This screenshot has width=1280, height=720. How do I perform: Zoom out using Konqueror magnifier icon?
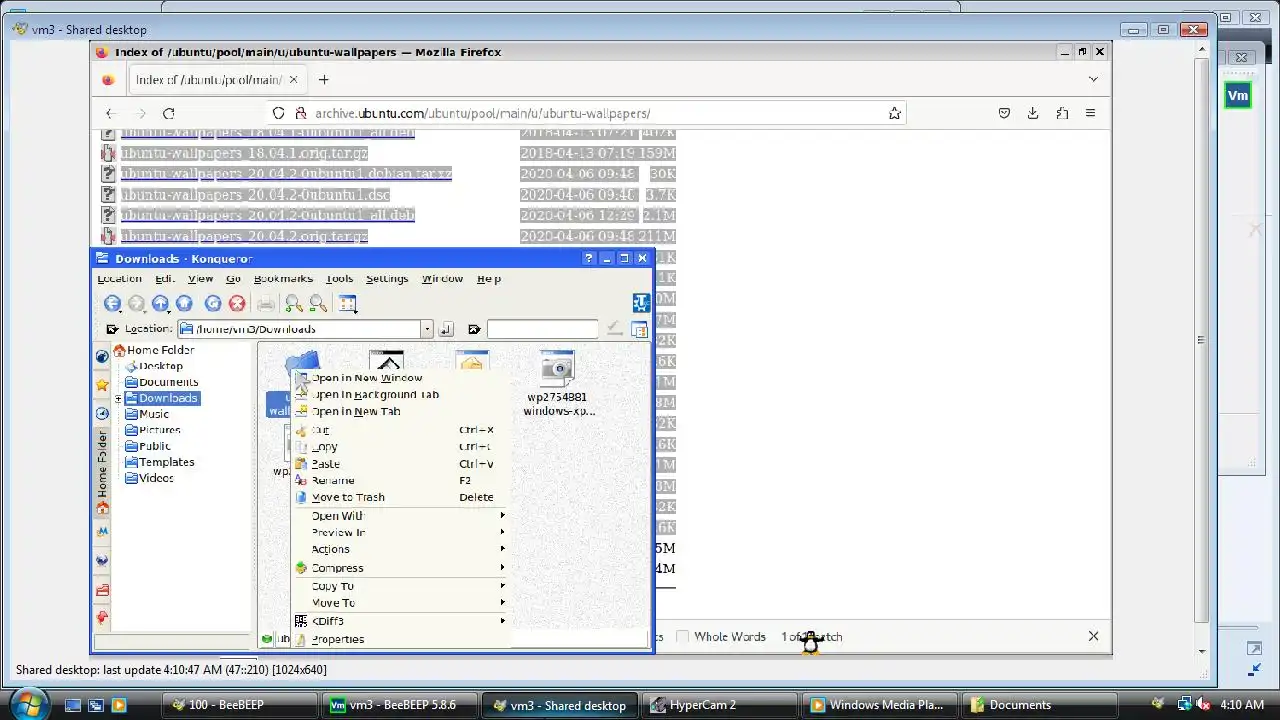click(x=318, y=304)
